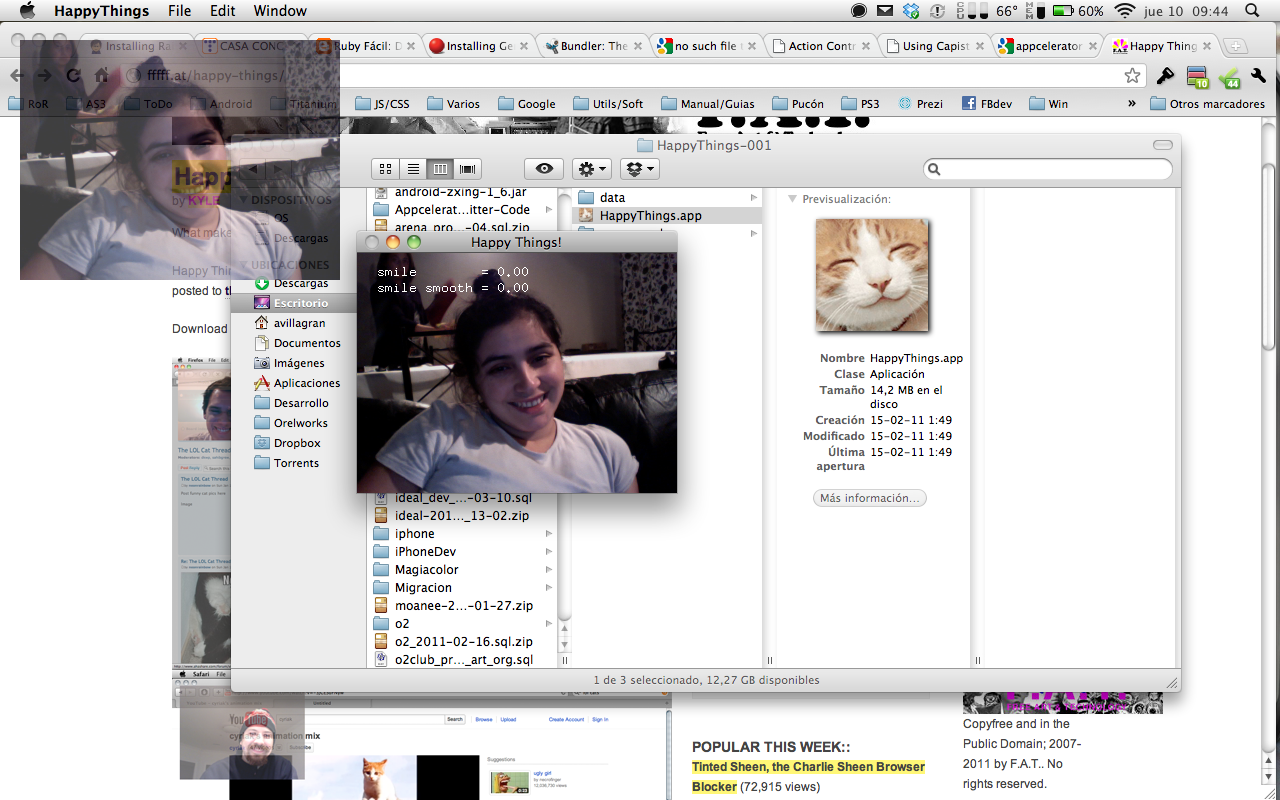1280x800 pixels.
Task: Collapse the Previsualización section
Action: (793, 199)
